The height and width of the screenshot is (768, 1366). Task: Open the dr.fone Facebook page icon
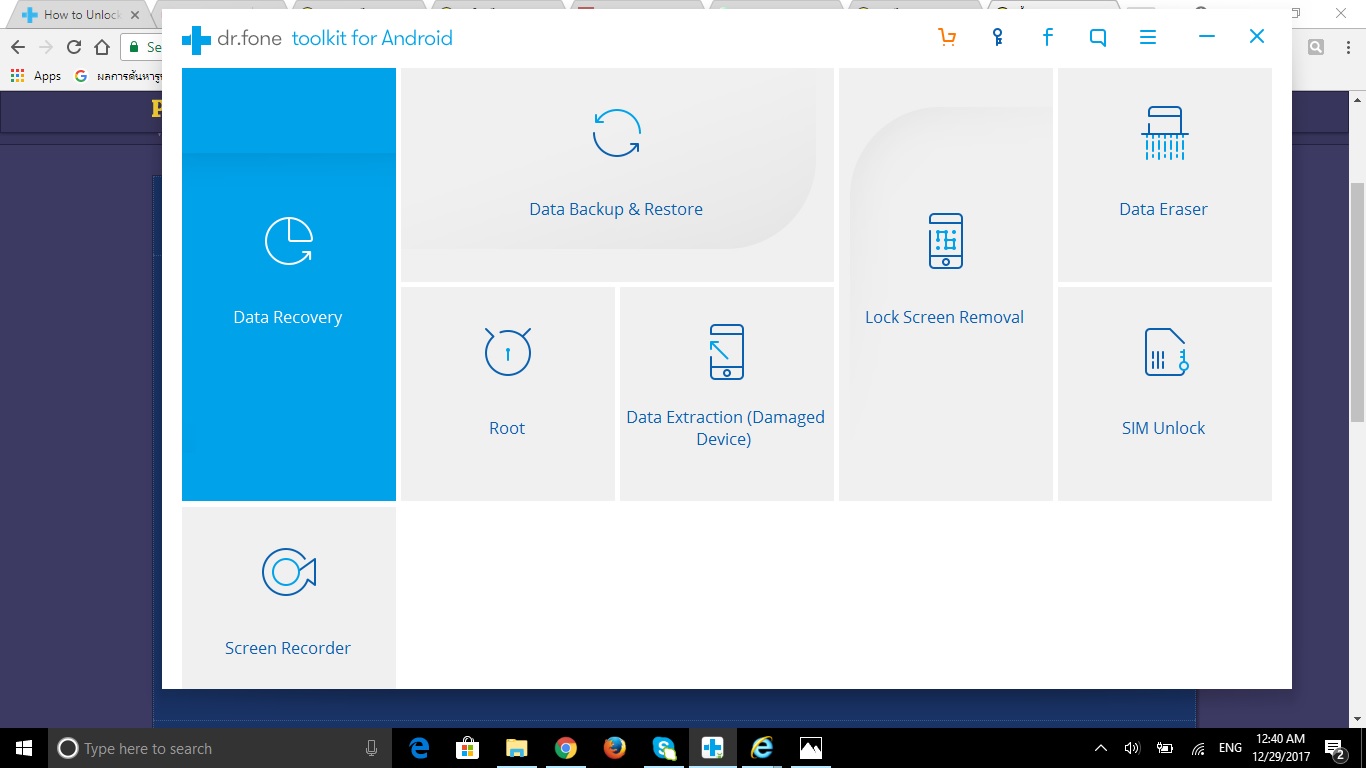coord(1048,38)
